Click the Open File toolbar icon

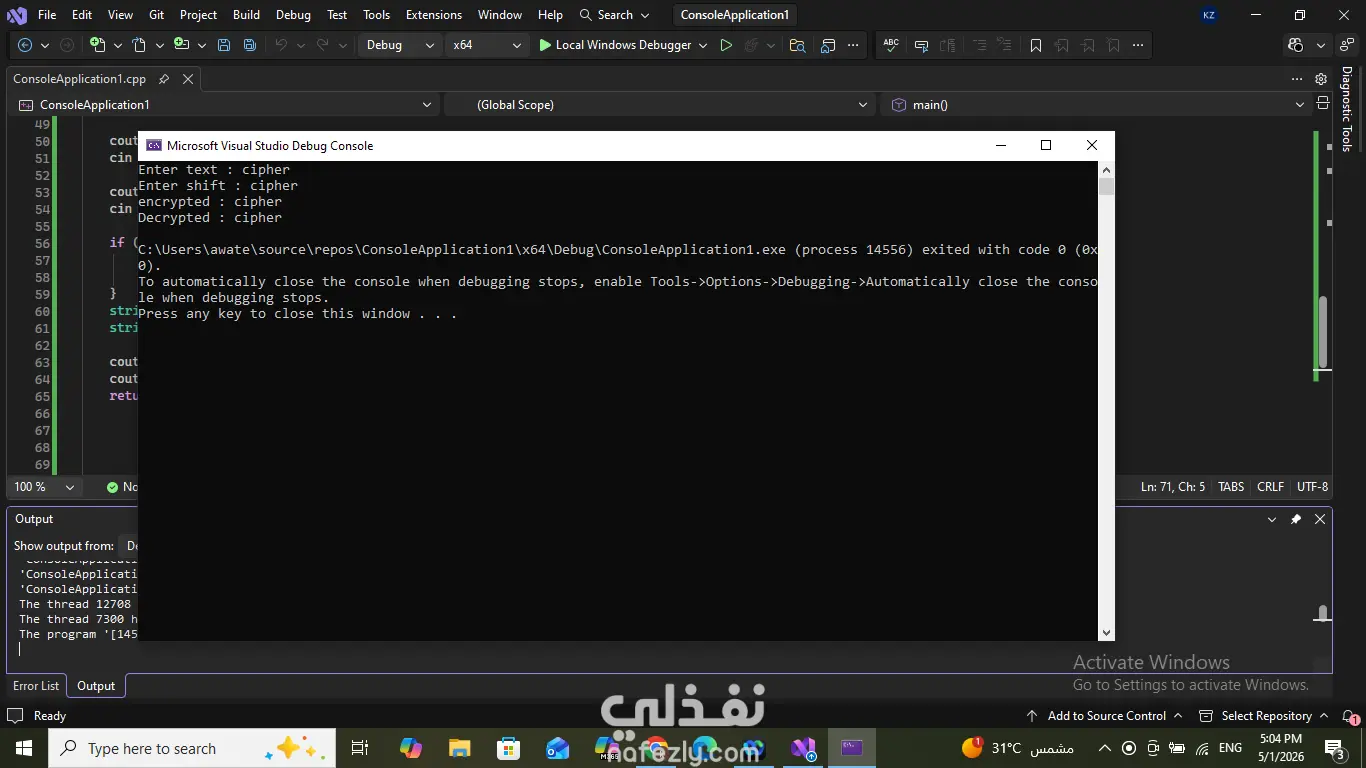point(138,45)
